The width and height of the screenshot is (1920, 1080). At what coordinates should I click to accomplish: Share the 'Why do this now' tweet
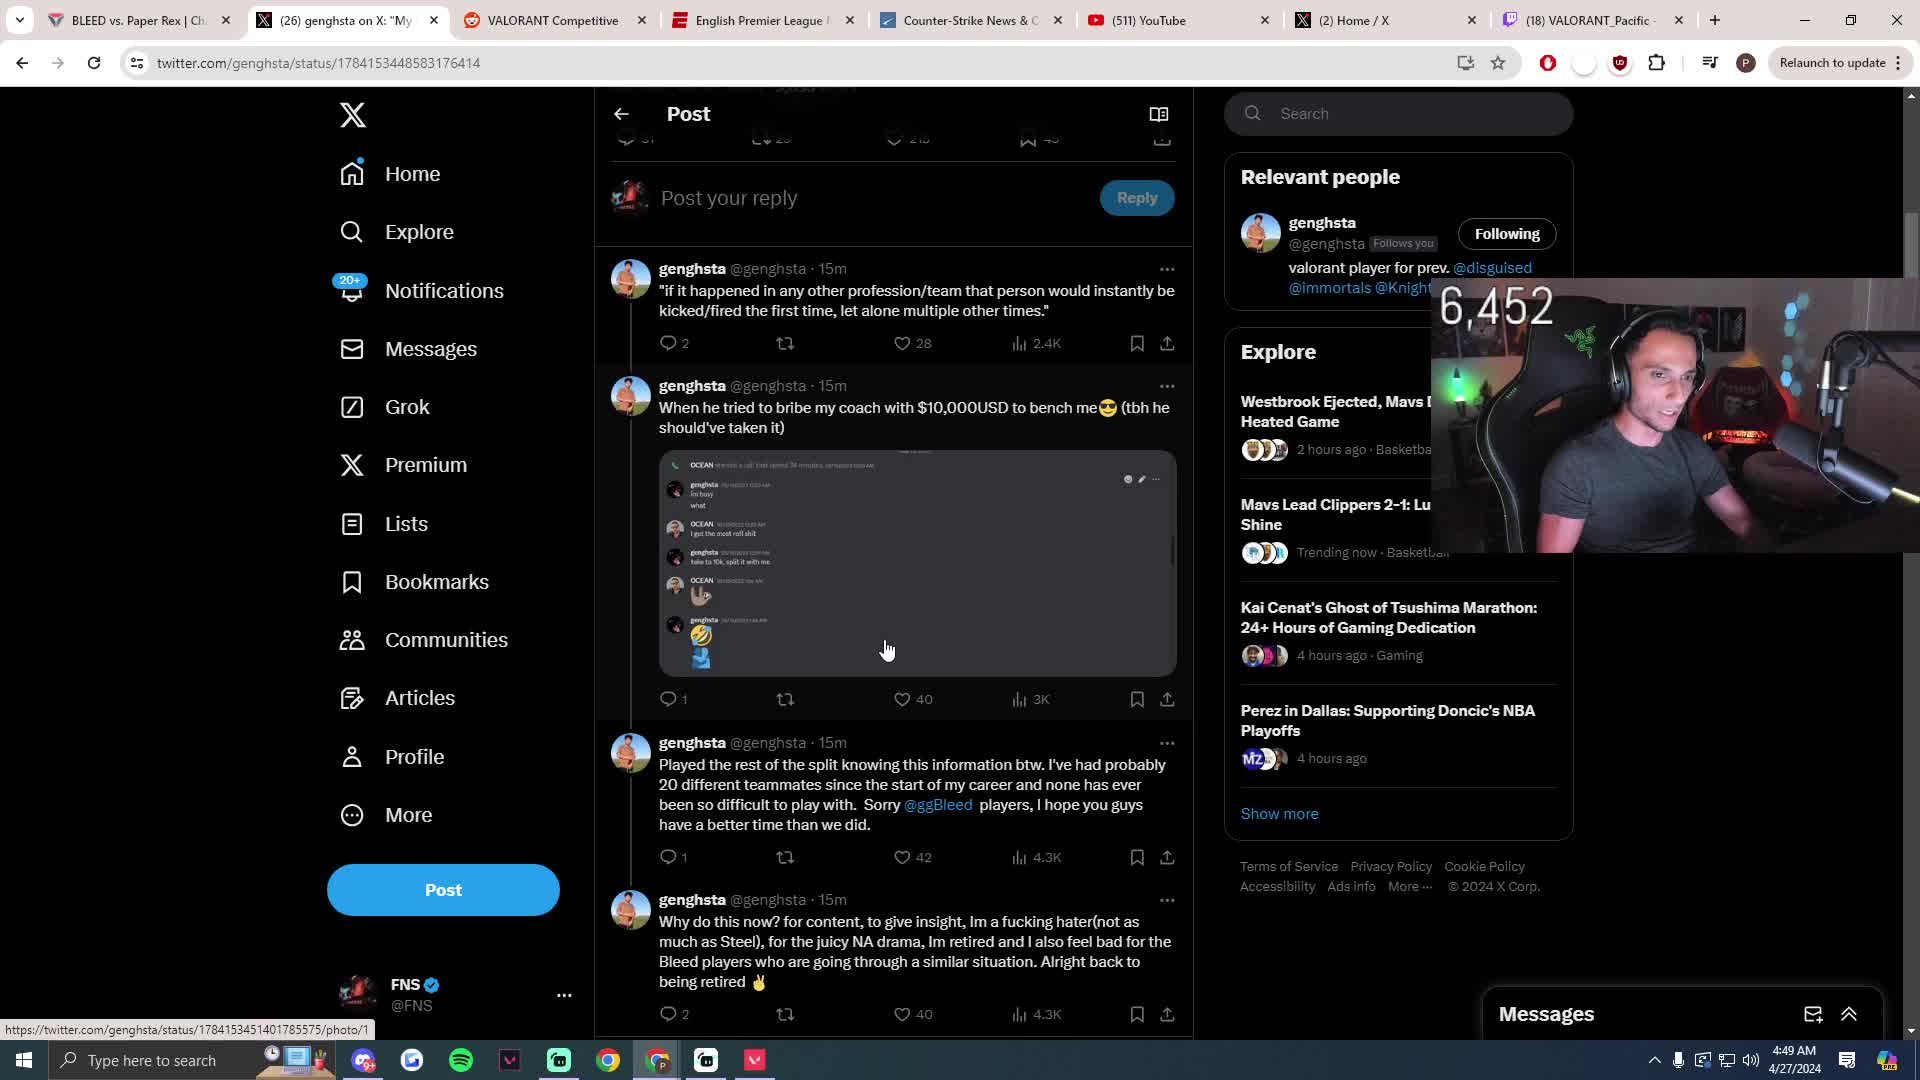1167,1014
